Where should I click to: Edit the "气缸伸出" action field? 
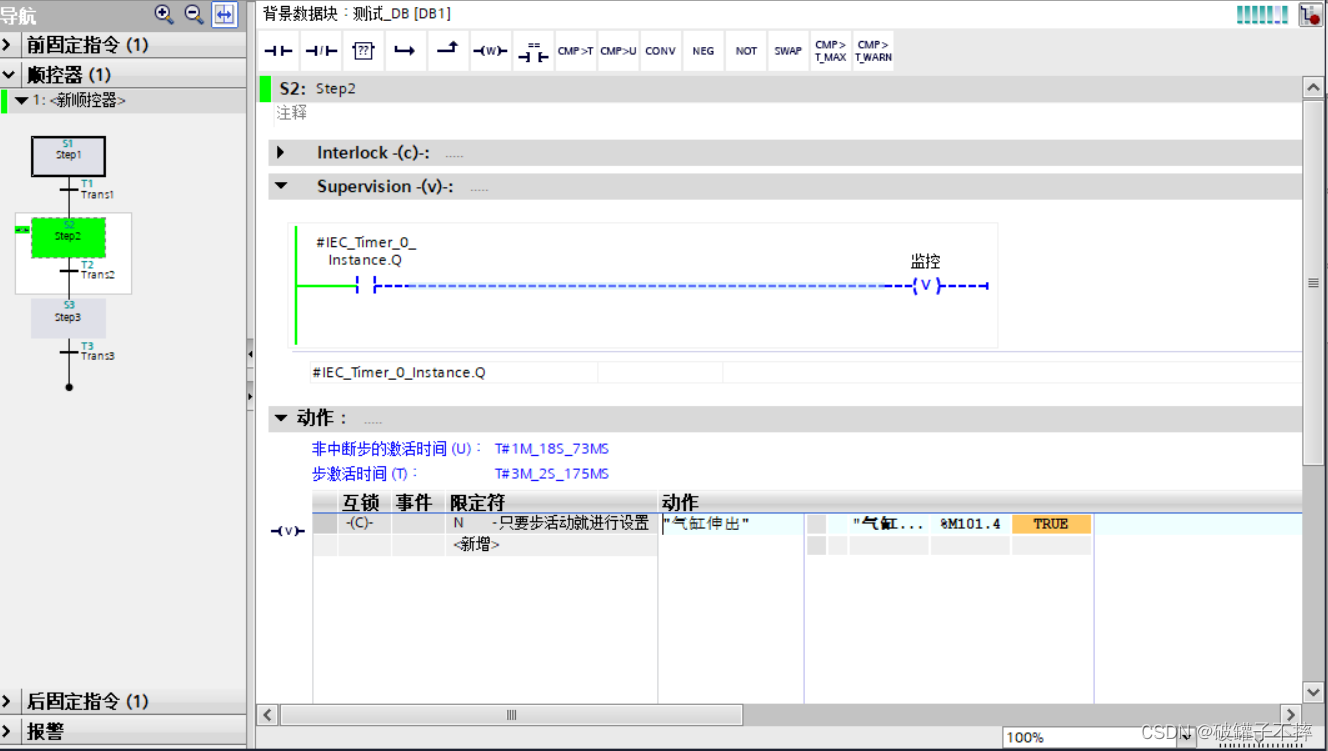731,524
